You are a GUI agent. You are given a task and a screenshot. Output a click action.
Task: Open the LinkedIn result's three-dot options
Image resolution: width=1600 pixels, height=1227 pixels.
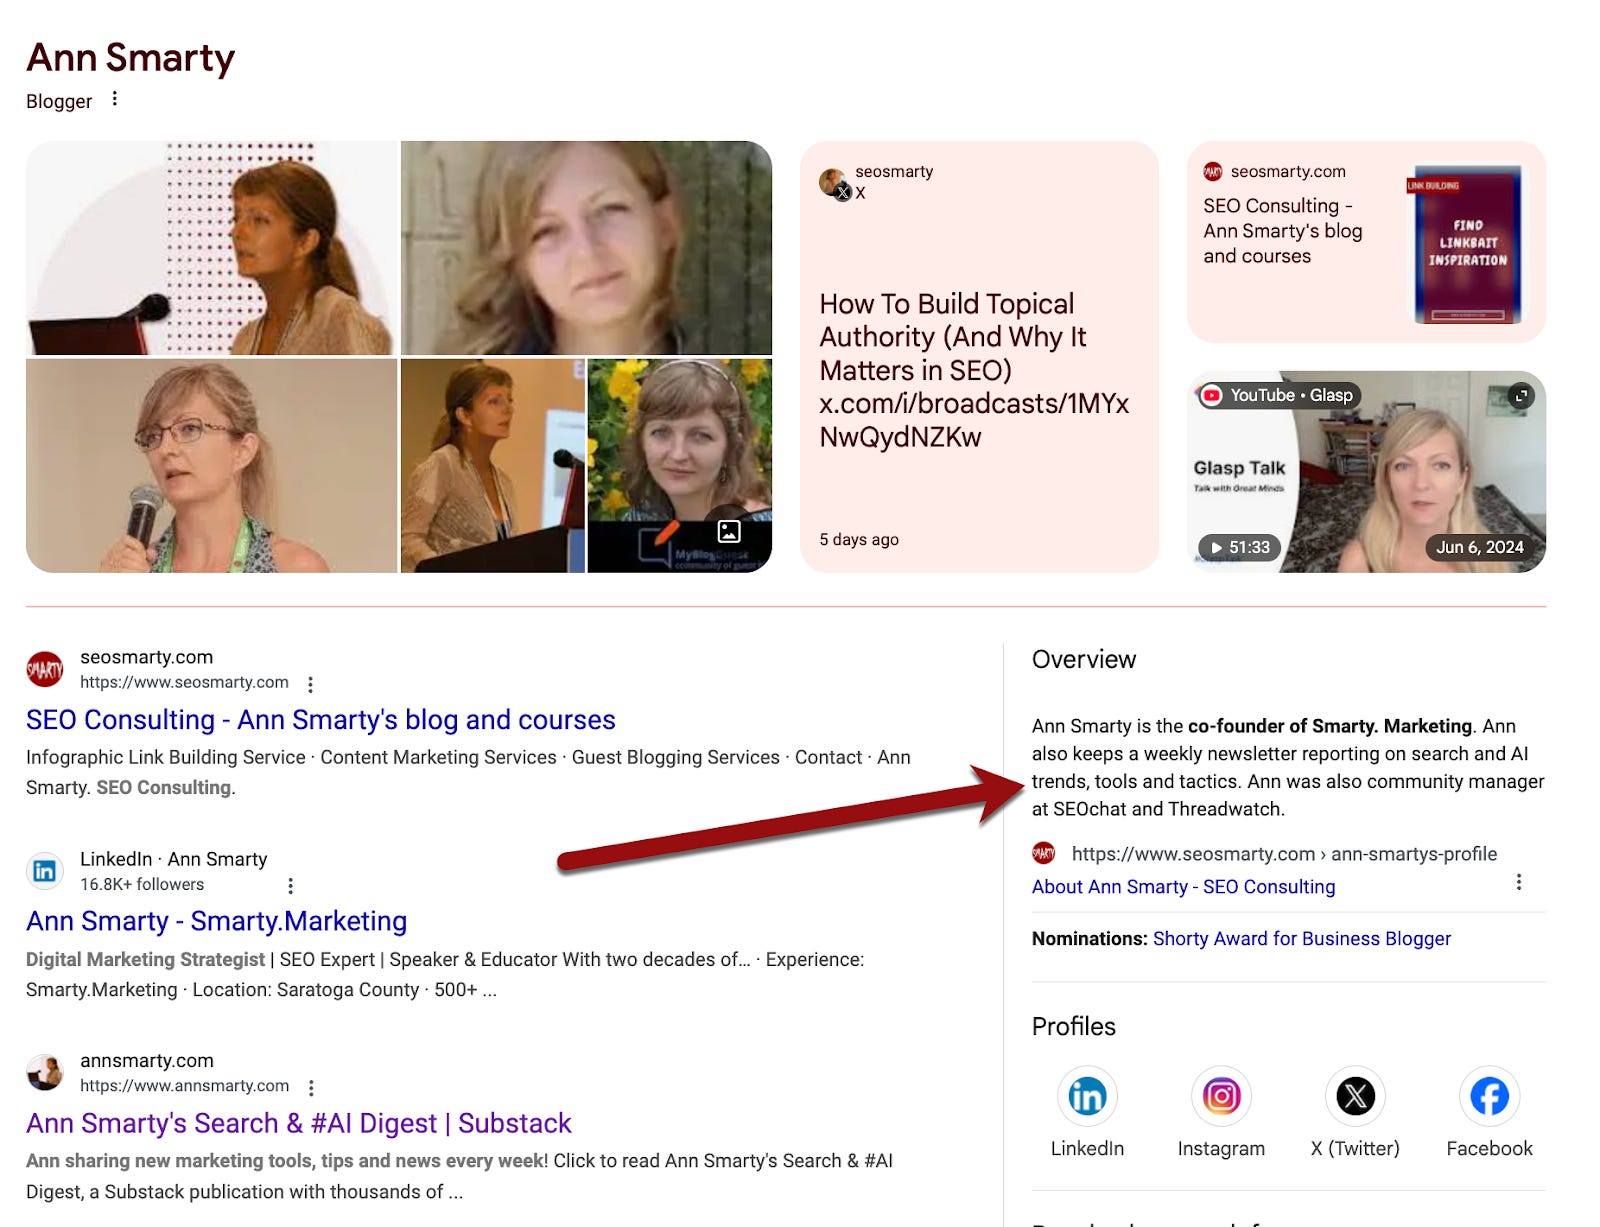coord(291,885)
